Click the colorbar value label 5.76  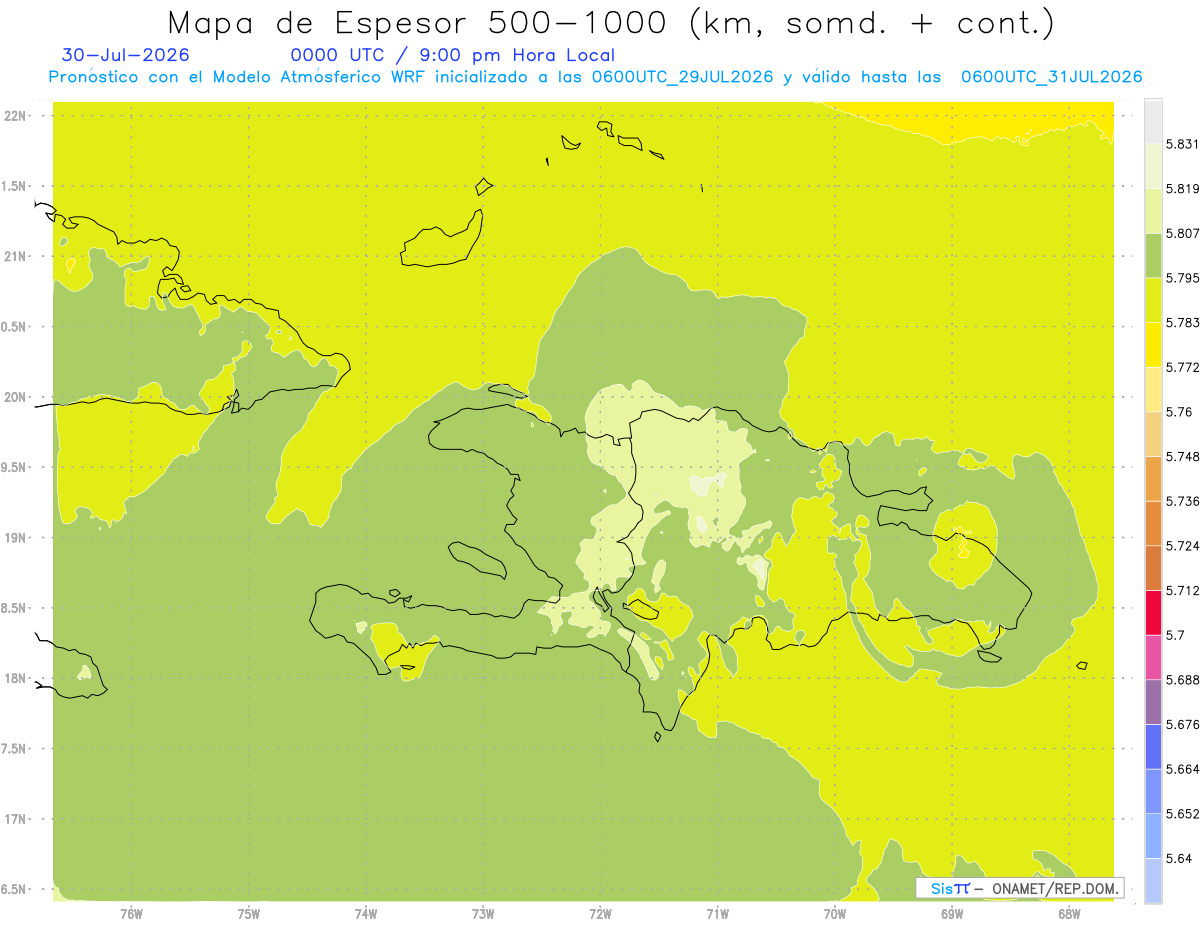click(x=1178, y=411)
